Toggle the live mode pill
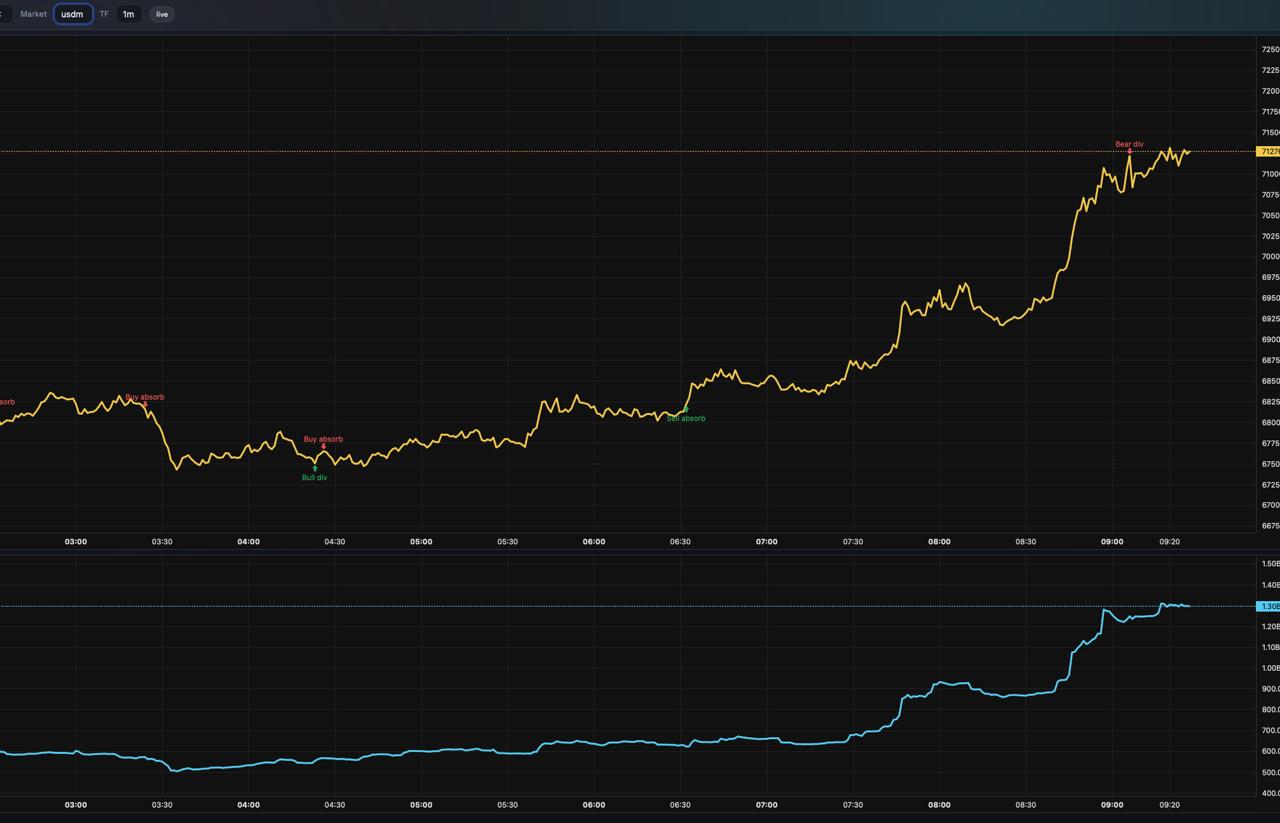Screen dimensions: 1280x823 [162, 14]
